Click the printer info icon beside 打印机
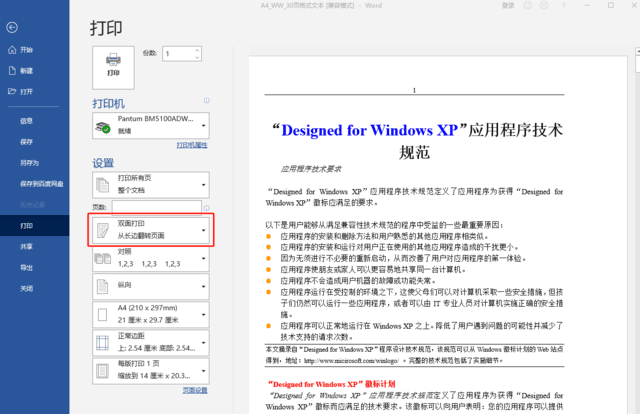The width and height of the screenshot is (640, 414). pyautogui.click(x=207, y=100)
